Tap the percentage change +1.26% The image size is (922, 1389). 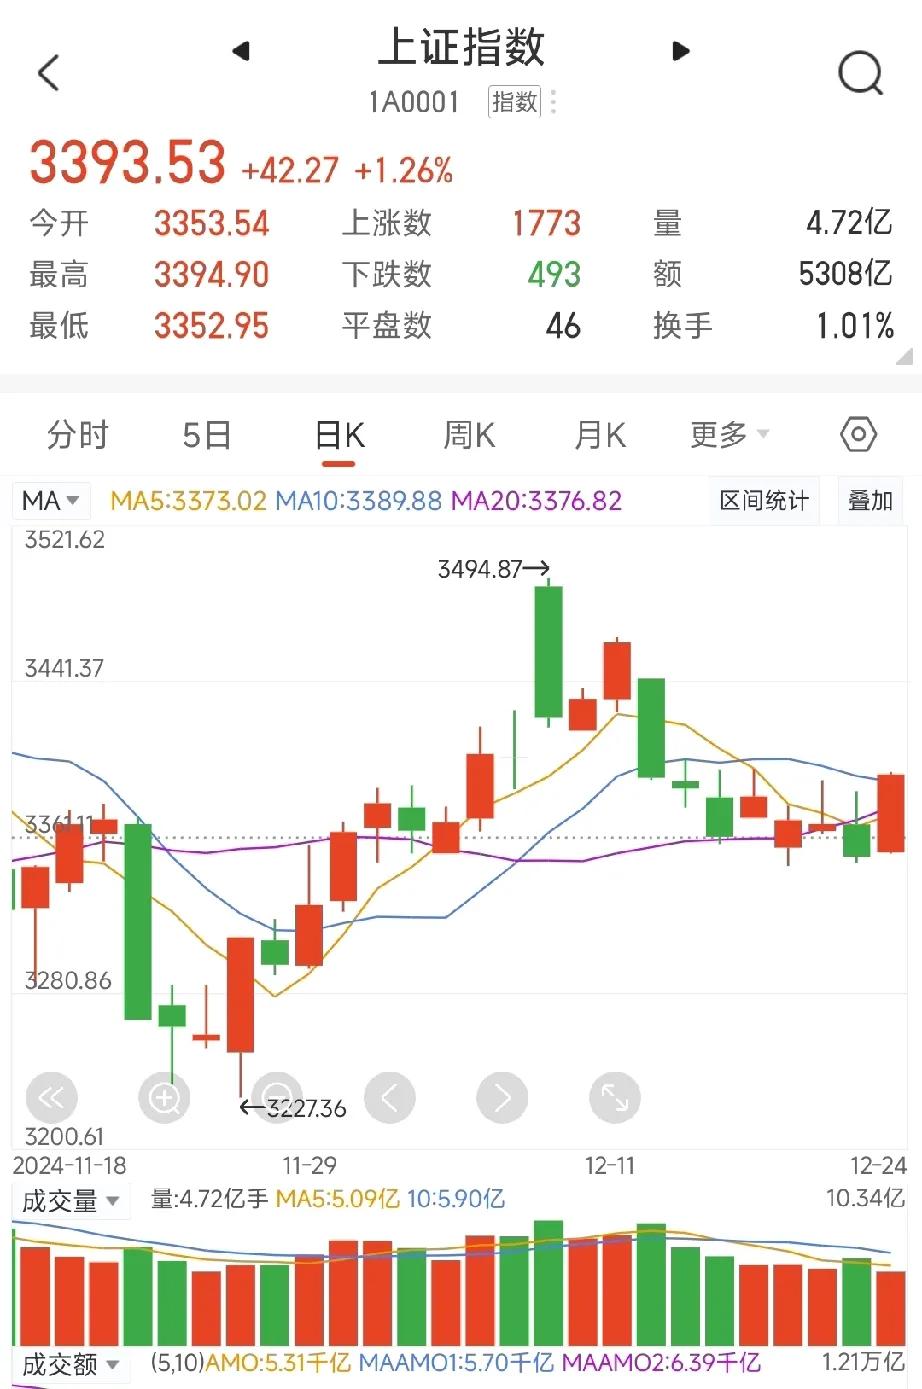(404, 170)
